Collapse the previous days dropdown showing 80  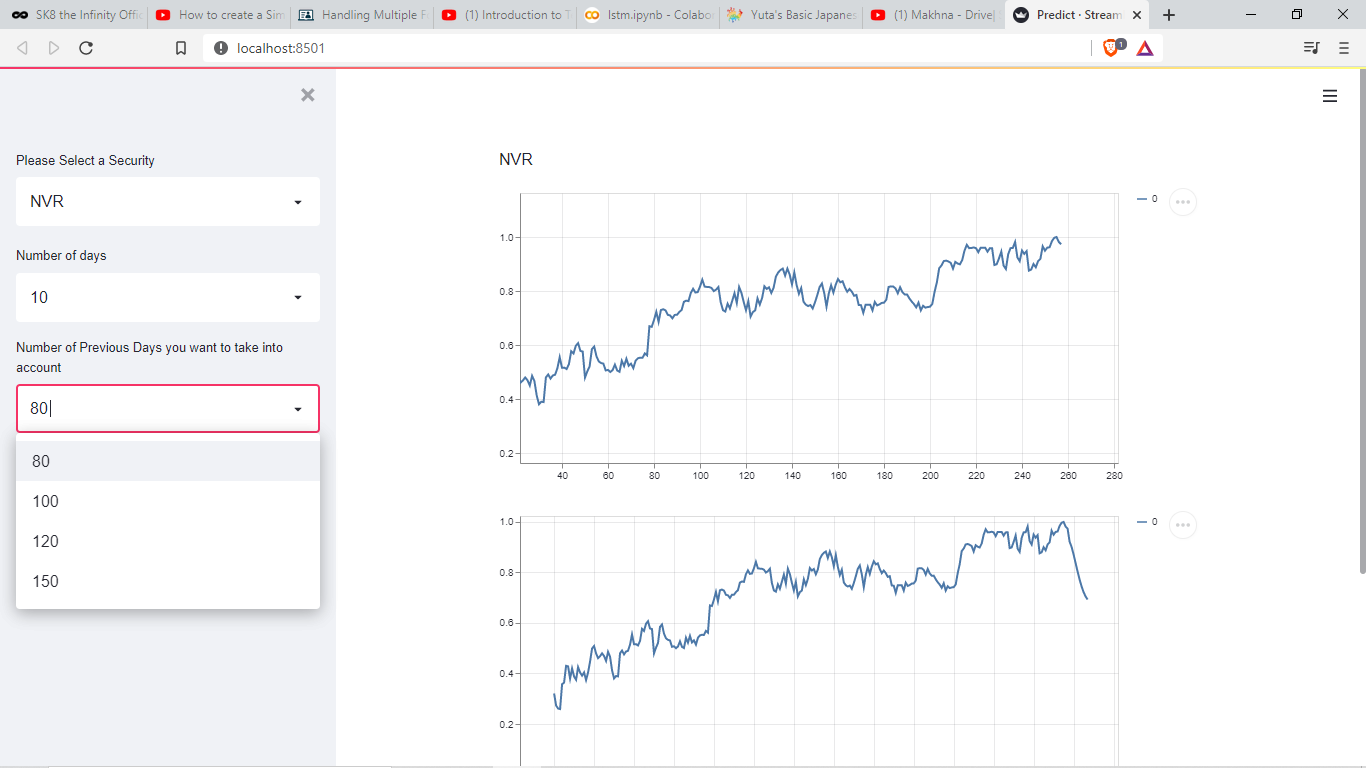[297, 409]
